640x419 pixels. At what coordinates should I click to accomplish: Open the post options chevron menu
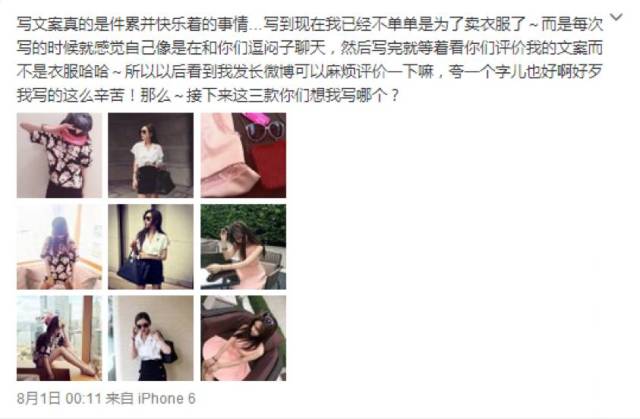(616, 17)
